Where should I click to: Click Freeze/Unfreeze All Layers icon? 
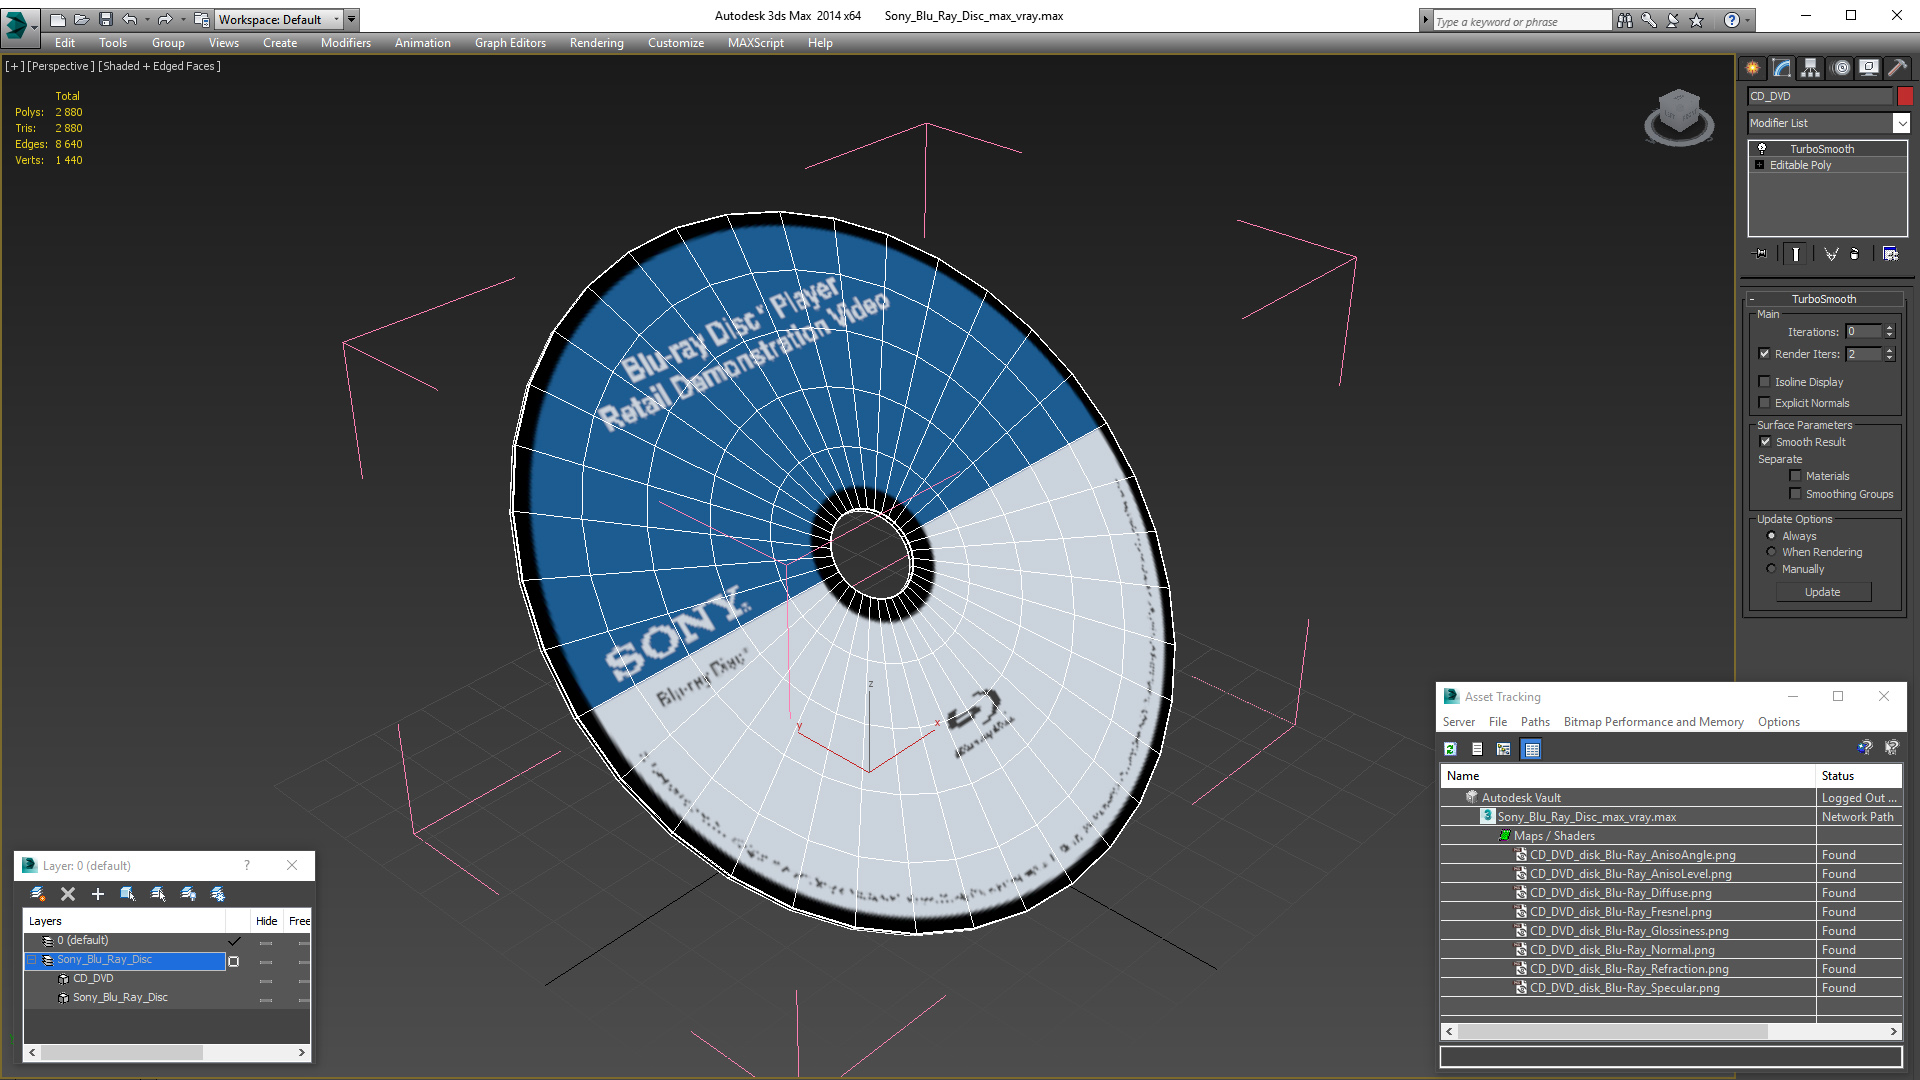coord(218,894)
